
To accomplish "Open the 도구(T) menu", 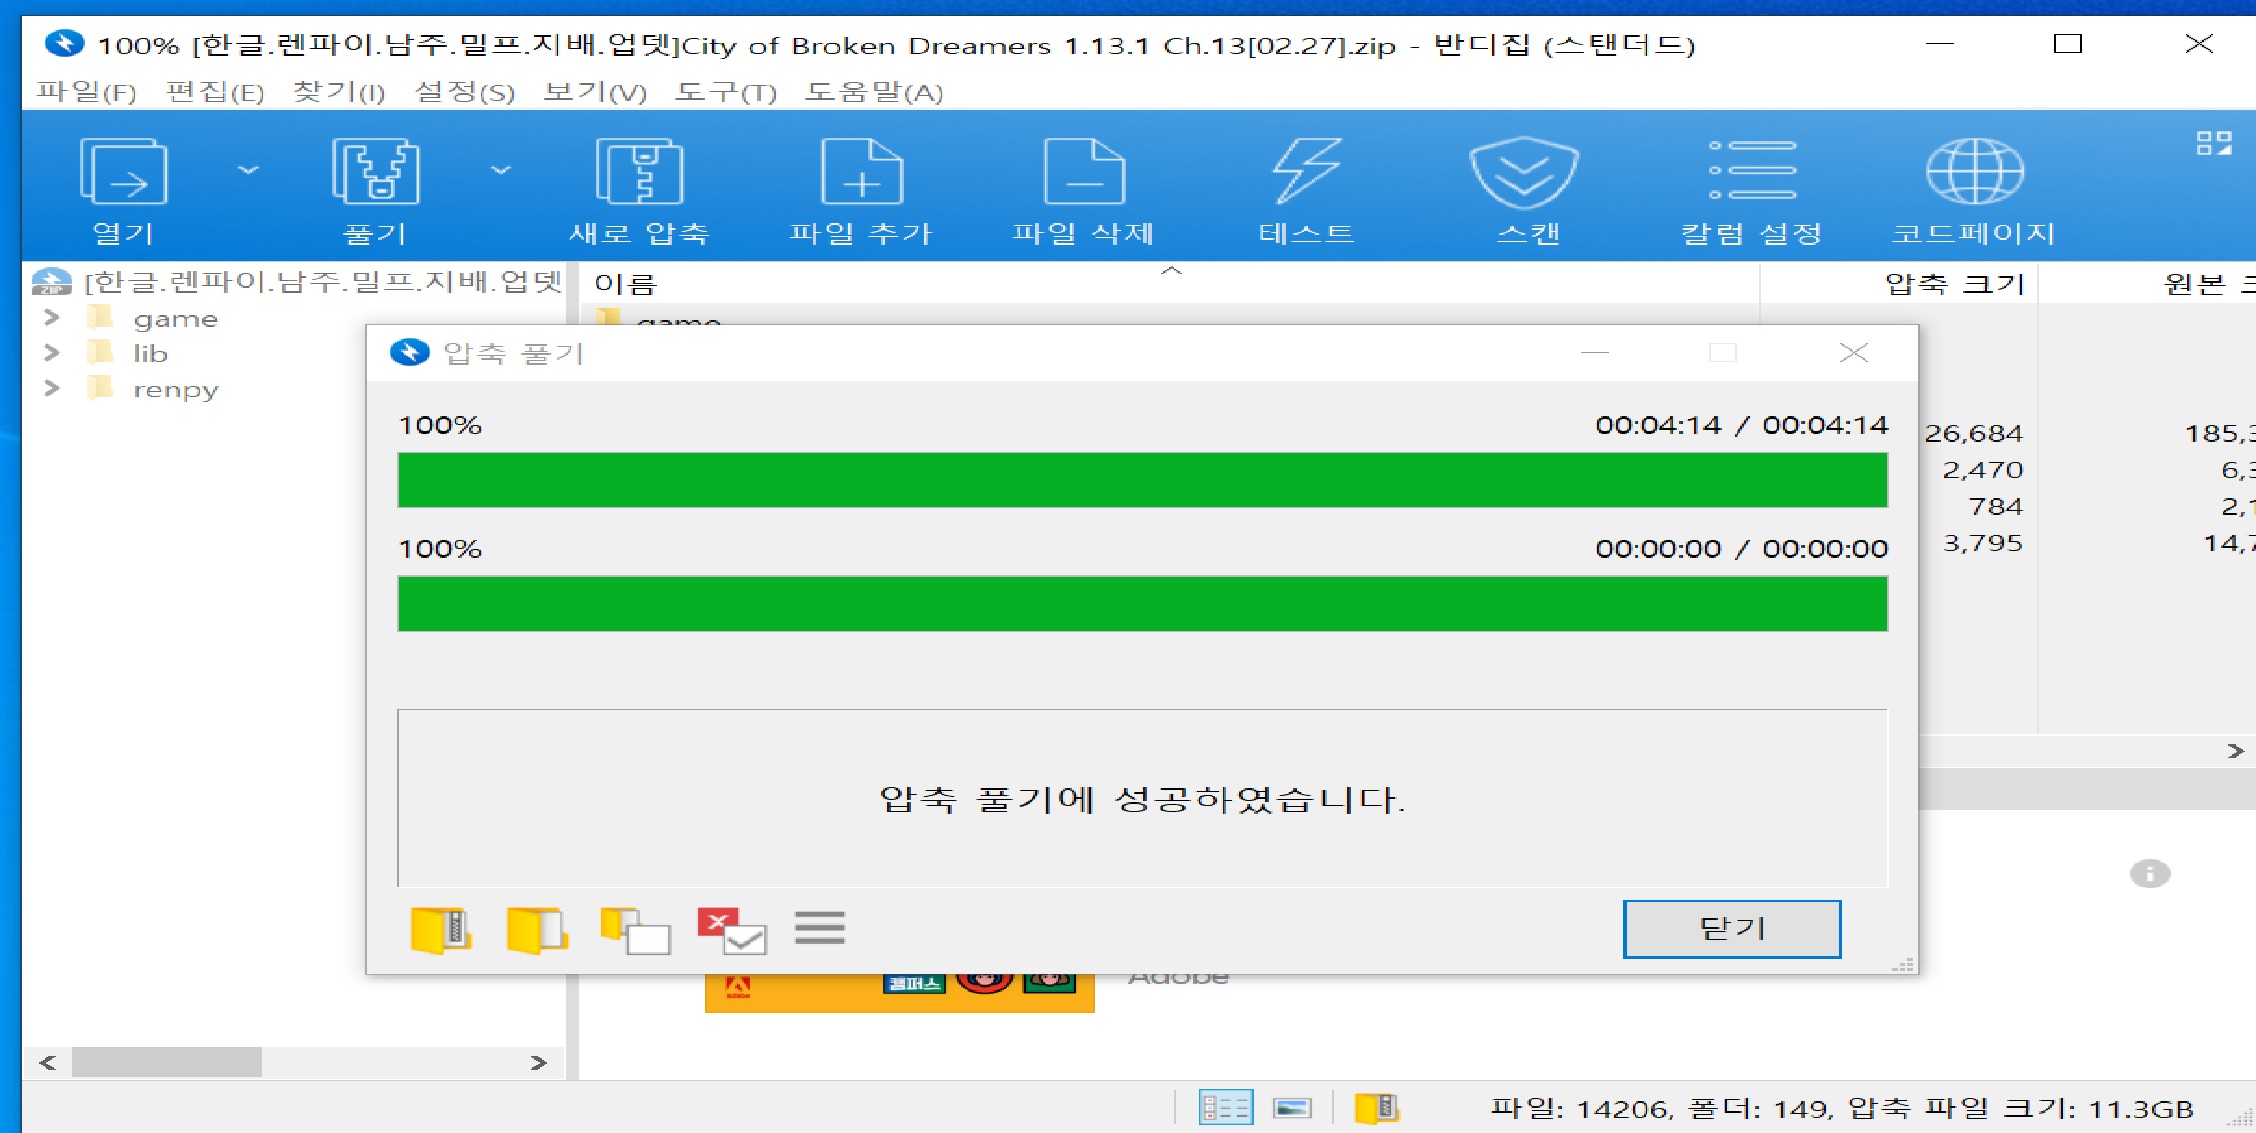I will (x=725, y=92).
